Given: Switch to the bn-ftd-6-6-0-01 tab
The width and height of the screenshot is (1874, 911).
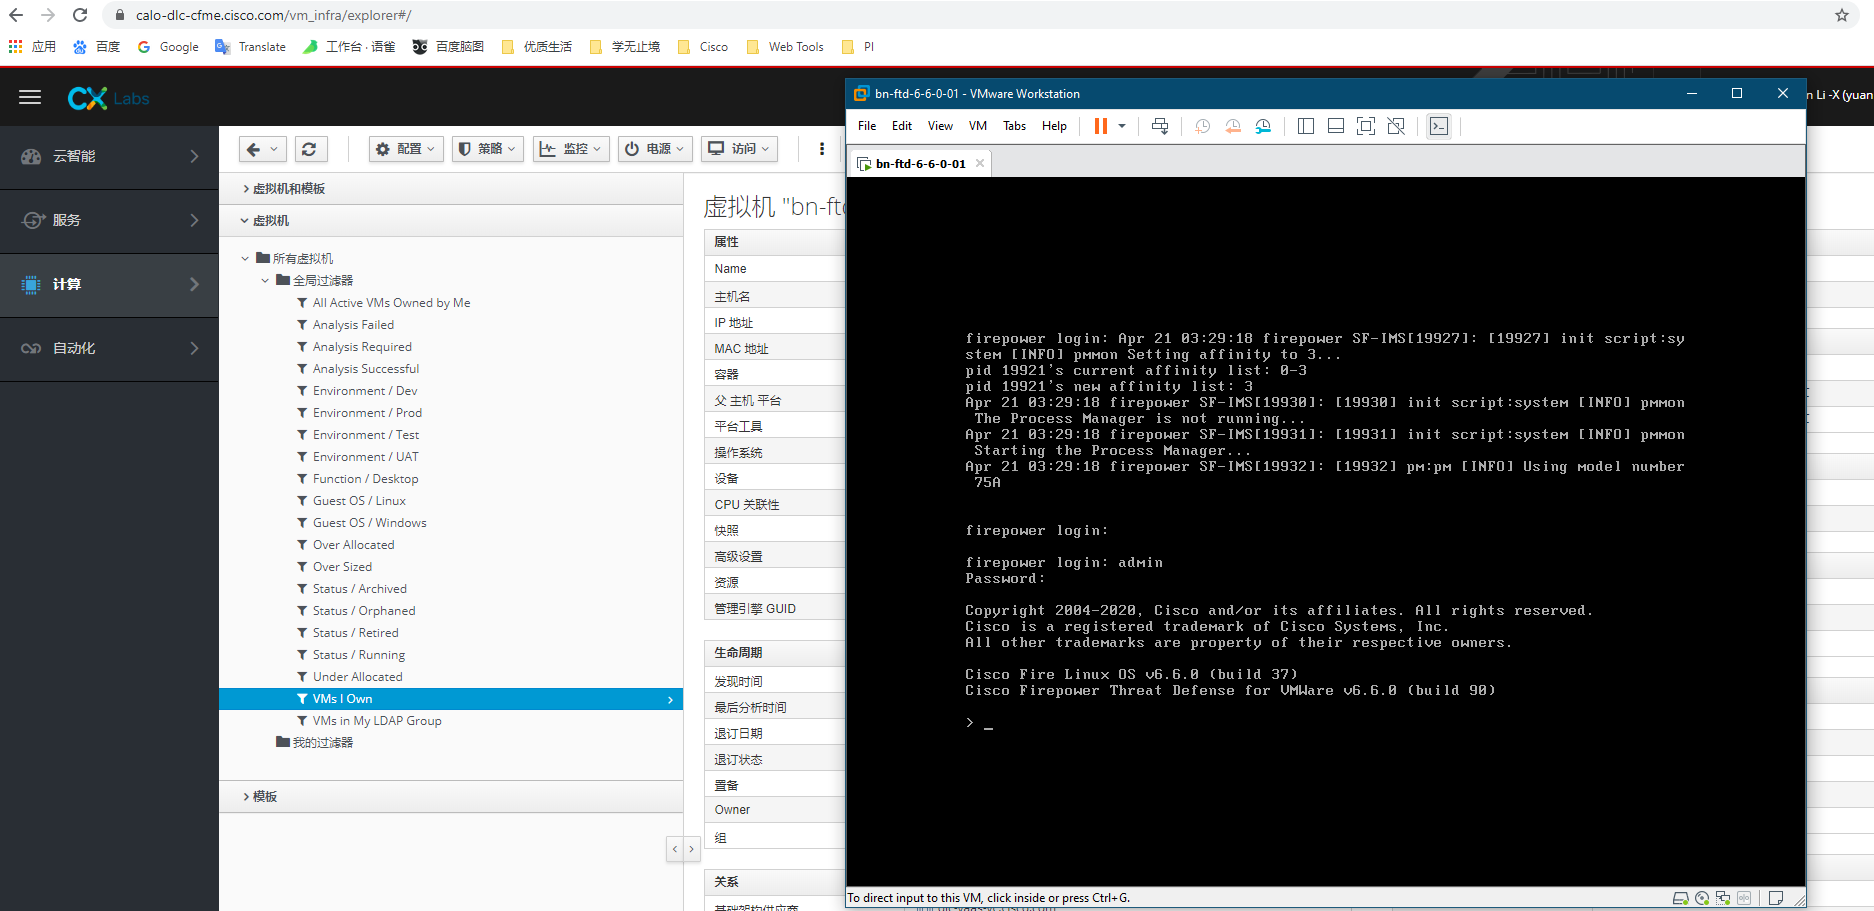Looking at the screenshot, I should [920, 164].
